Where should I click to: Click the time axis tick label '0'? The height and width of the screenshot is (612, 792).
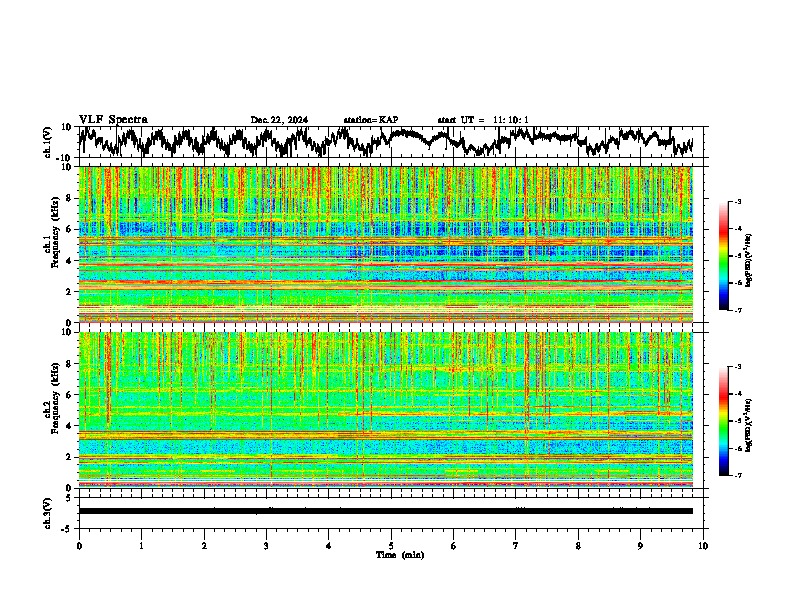pyautogui.click(x=79, y=546)
